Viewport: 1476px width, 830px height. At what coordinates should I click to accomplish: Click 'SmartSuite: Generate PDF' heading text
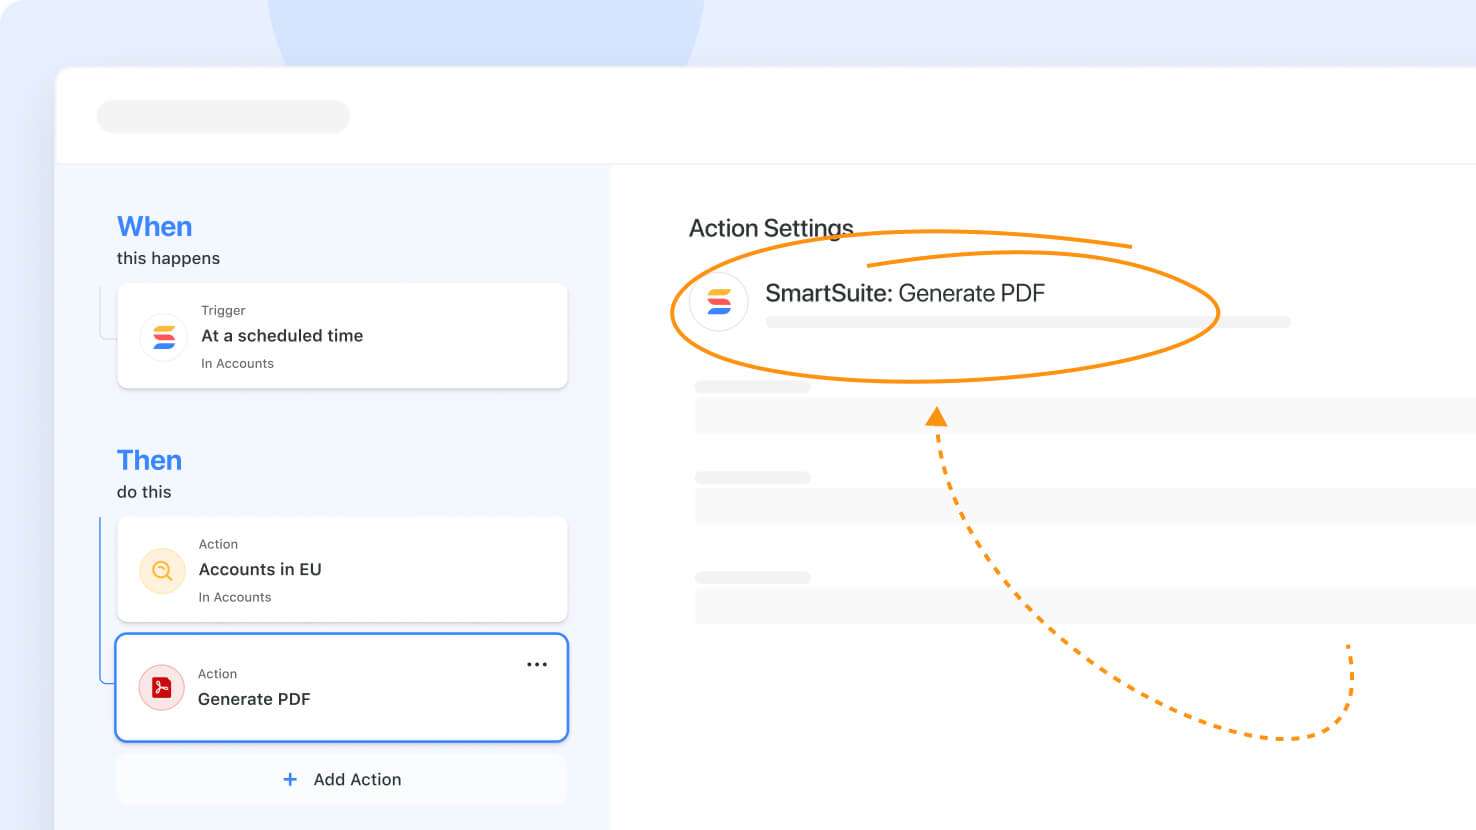click(905, 293)
